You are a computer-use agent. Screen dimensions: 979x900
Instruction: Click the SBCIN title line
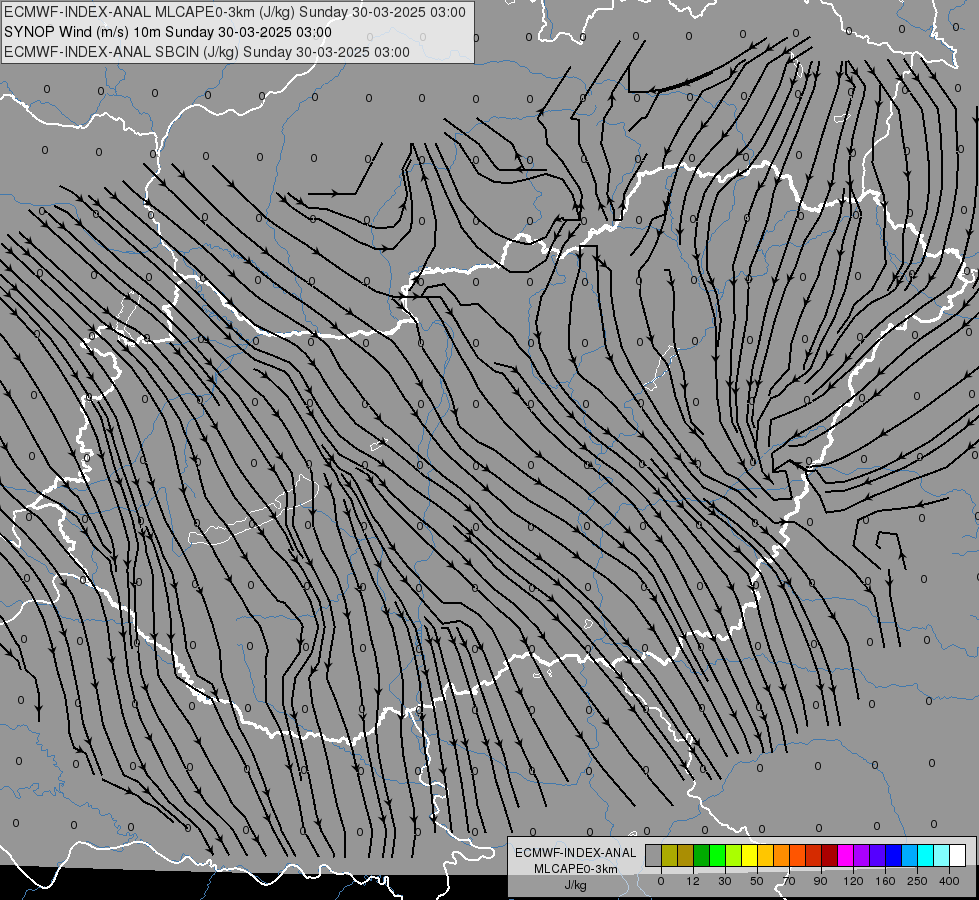click(207, 52)
